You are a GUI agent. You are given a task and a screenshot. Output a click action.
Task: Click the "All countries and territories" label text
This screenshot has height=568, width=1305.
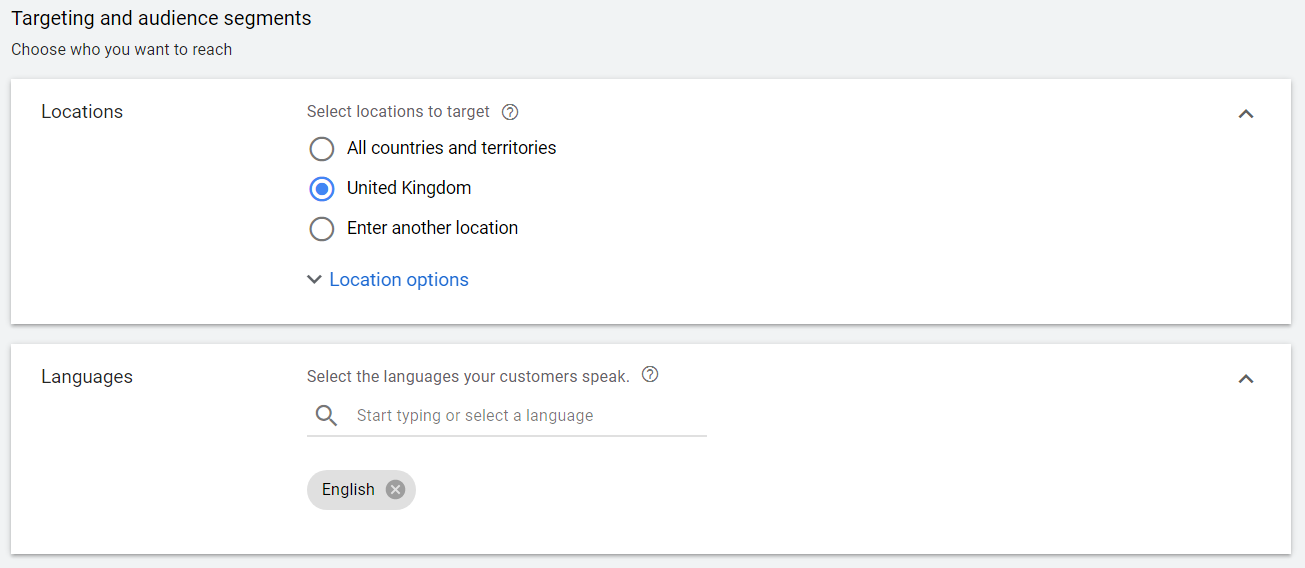click(x=451, y=148)
